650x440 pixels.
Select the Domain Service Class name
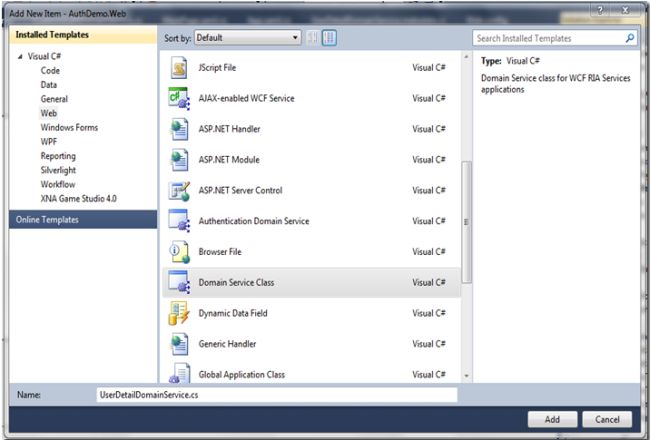[236, 282]
